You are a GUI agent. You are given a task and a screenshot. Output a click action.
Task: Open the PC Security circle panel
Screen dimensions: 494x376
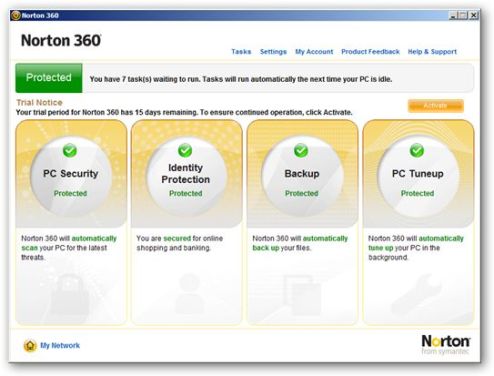tap(71, 177)
